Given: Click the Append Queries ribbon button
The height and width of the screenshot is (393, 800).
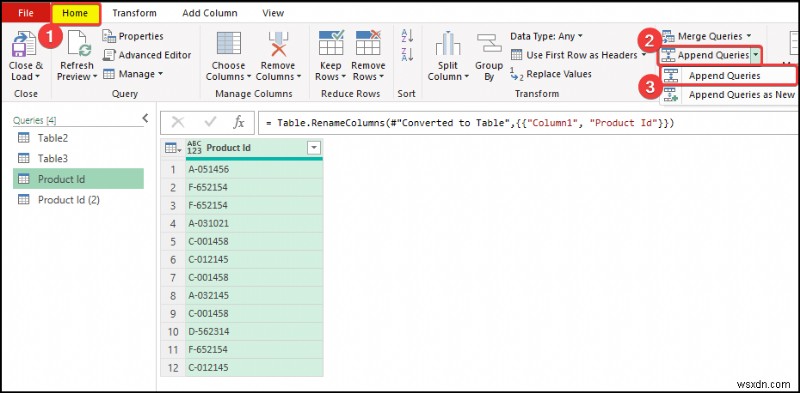Looking at the screenshot, I should point(706,55).
